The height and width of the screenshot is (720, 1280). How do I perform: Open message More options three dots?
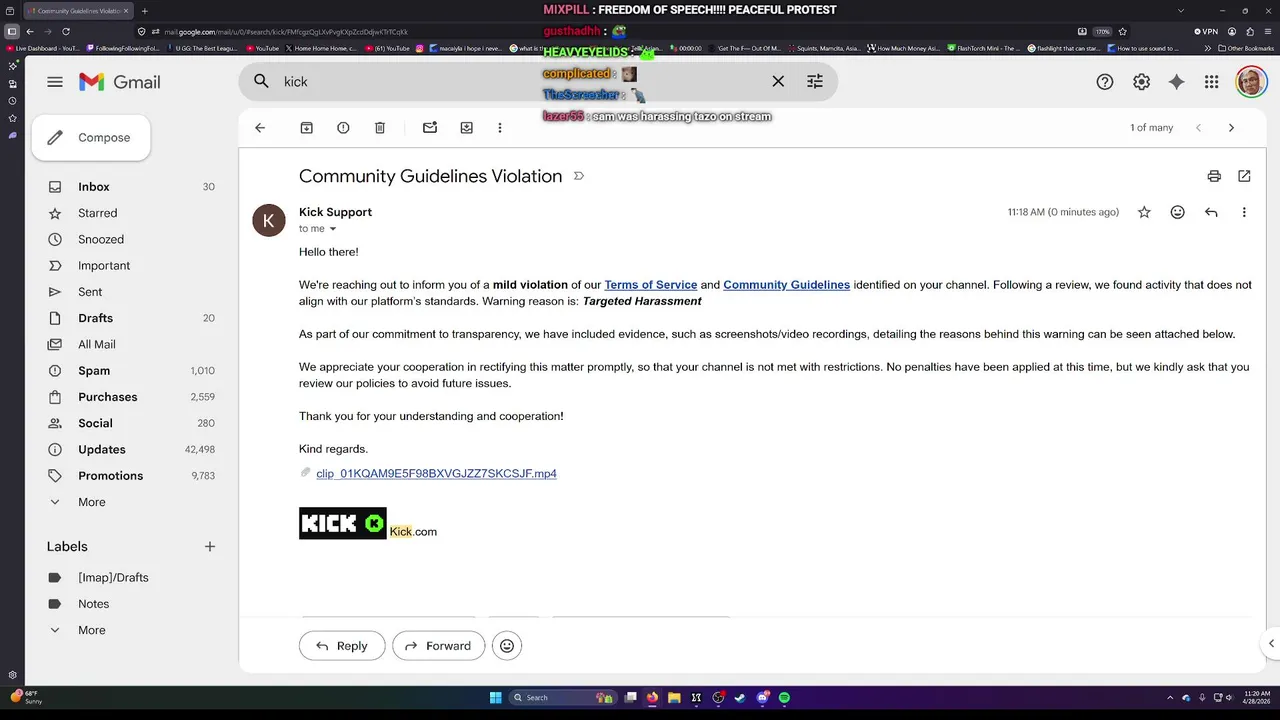(x=1244, y=212)
